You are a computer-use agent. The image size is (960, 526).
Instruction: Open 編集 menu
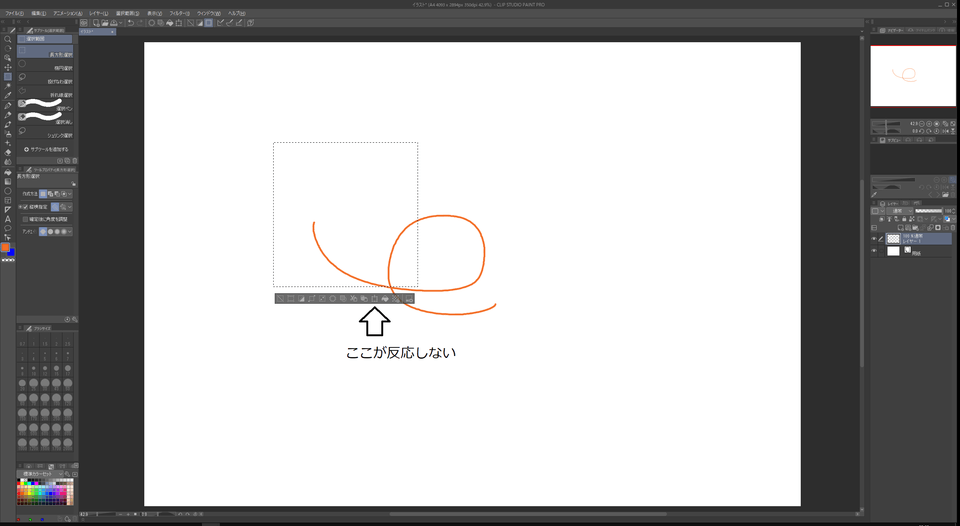(39, 13)
